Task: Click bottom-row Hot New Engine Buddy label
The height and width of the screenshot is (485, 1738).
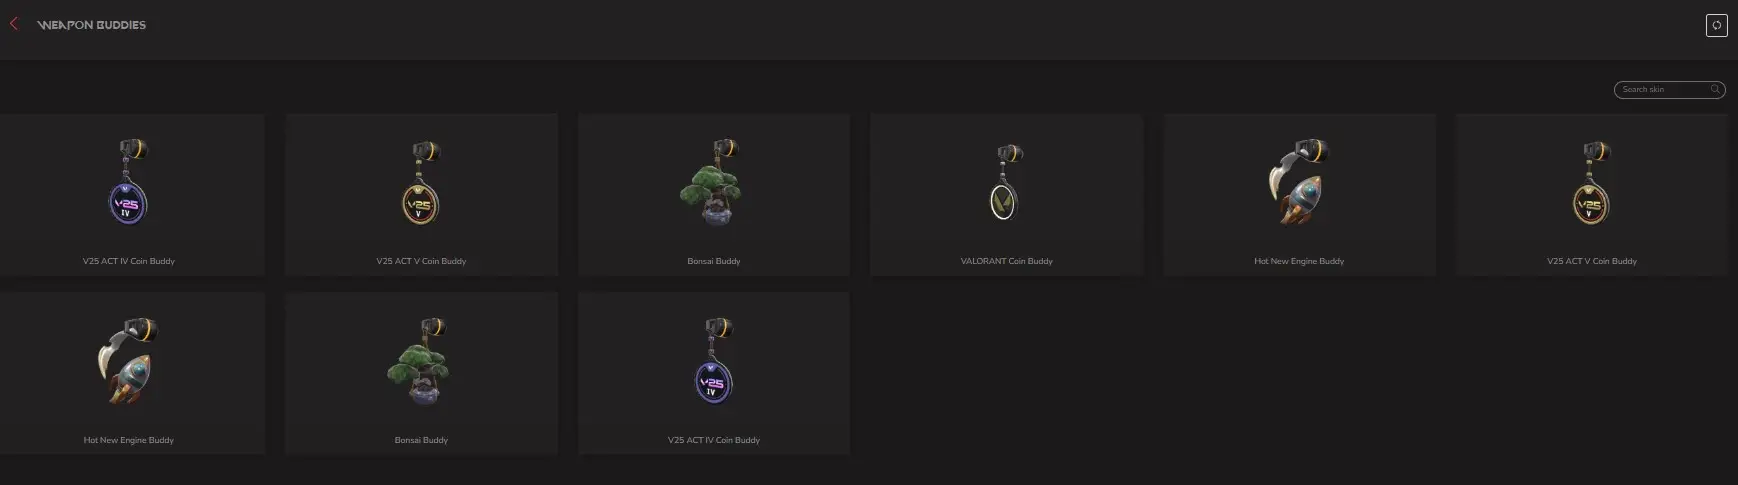Action: (129, 440)
